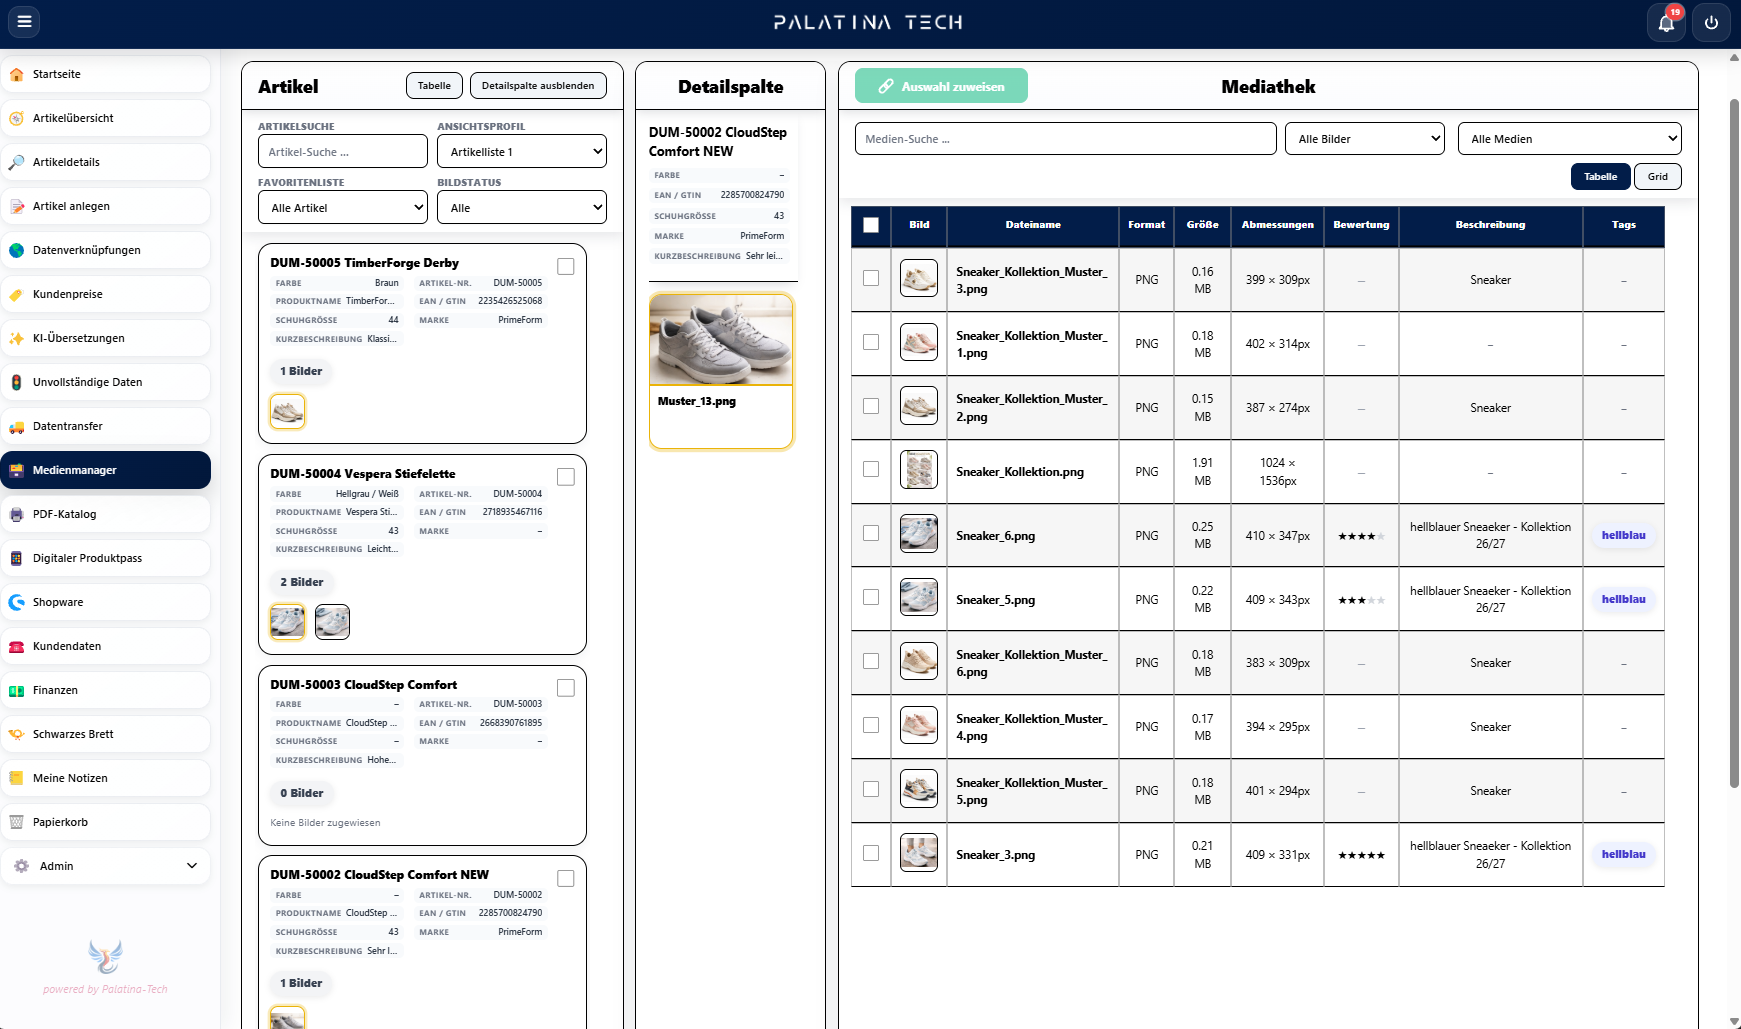Click the star rating of Sneaker_3.png

[1361, 855]
